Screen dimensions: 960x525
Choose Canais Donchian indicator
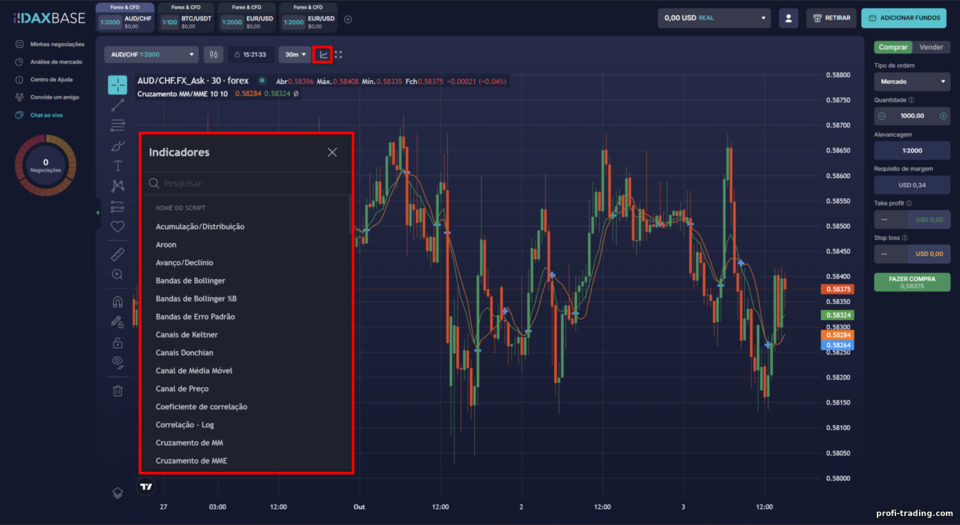click(184, 352)
